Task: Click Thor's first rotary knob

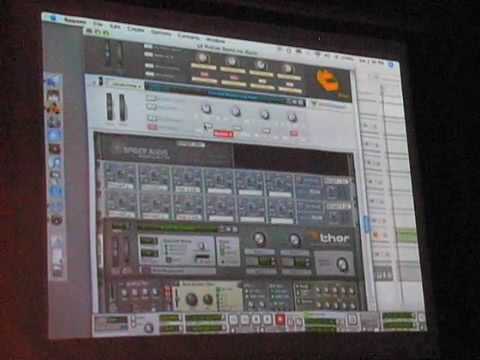Action: pos(259,238)
